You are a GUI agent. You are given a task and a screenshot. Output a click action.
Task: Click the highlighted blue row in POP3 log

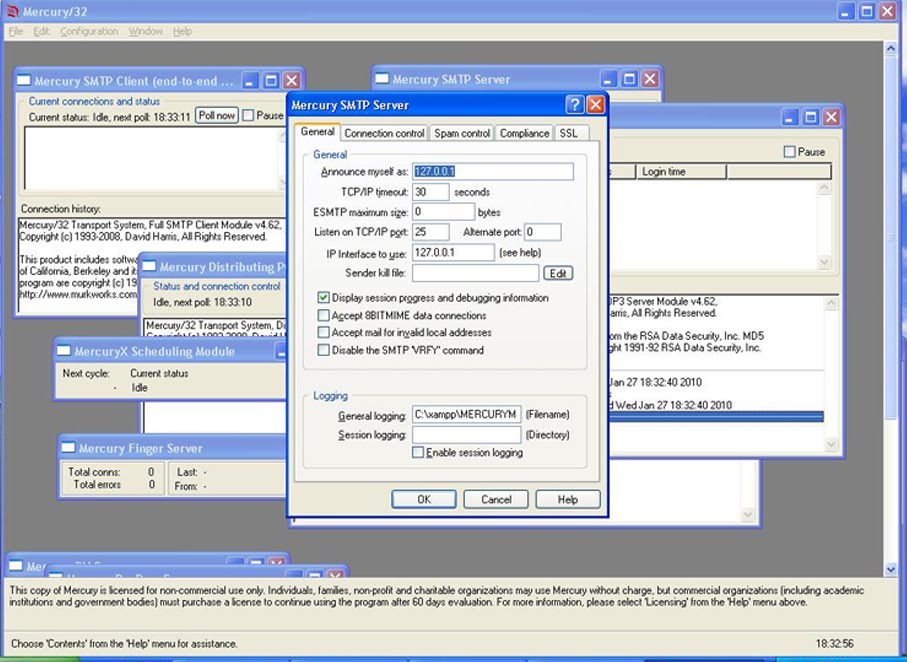click(x=716, y=417)
